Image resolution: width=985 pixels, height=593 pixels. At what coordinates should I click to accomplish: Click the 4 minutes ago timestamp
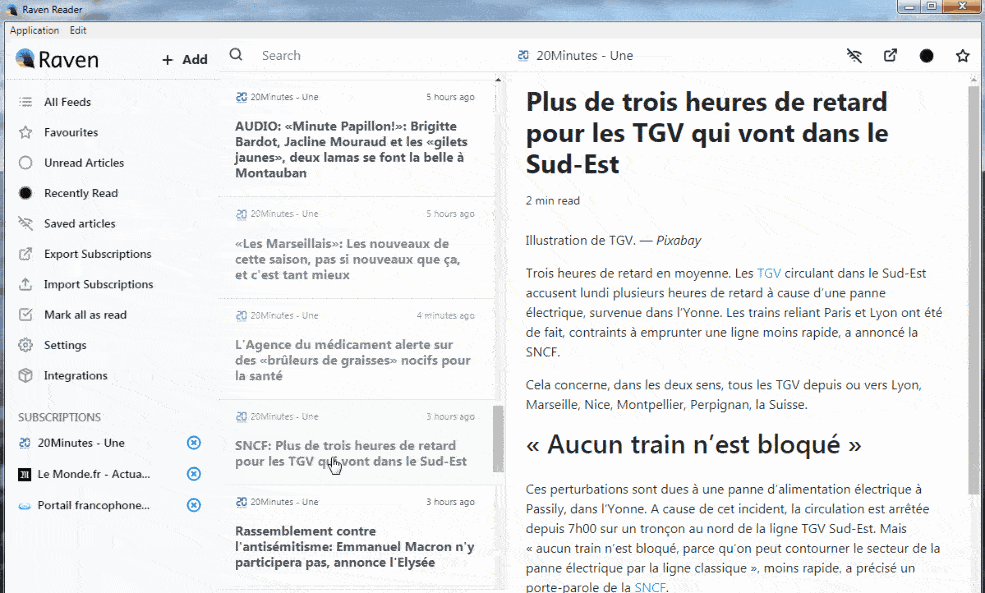[445, 315]
